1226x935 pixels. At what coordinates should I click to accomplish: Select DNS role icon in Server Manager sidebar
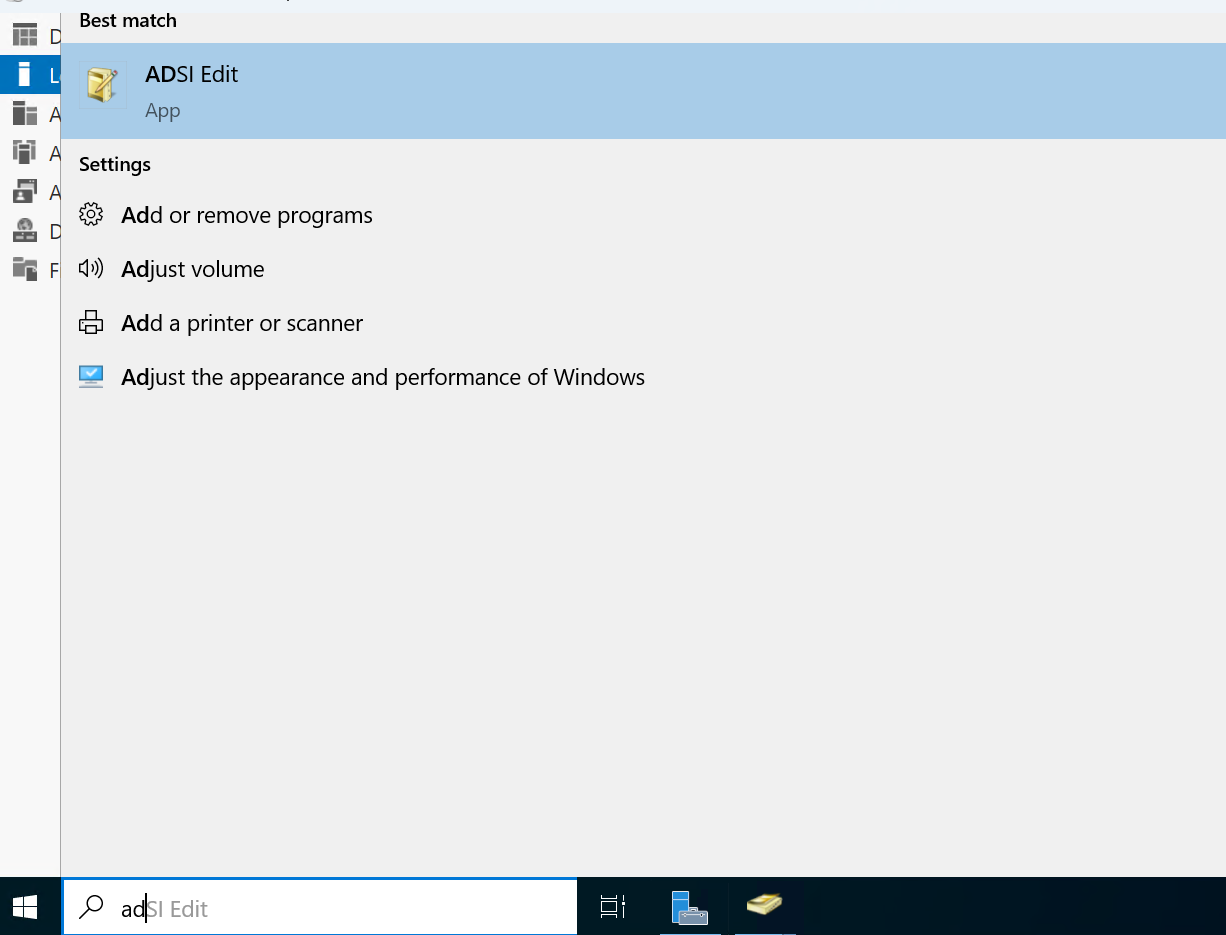tap(25, 231)
